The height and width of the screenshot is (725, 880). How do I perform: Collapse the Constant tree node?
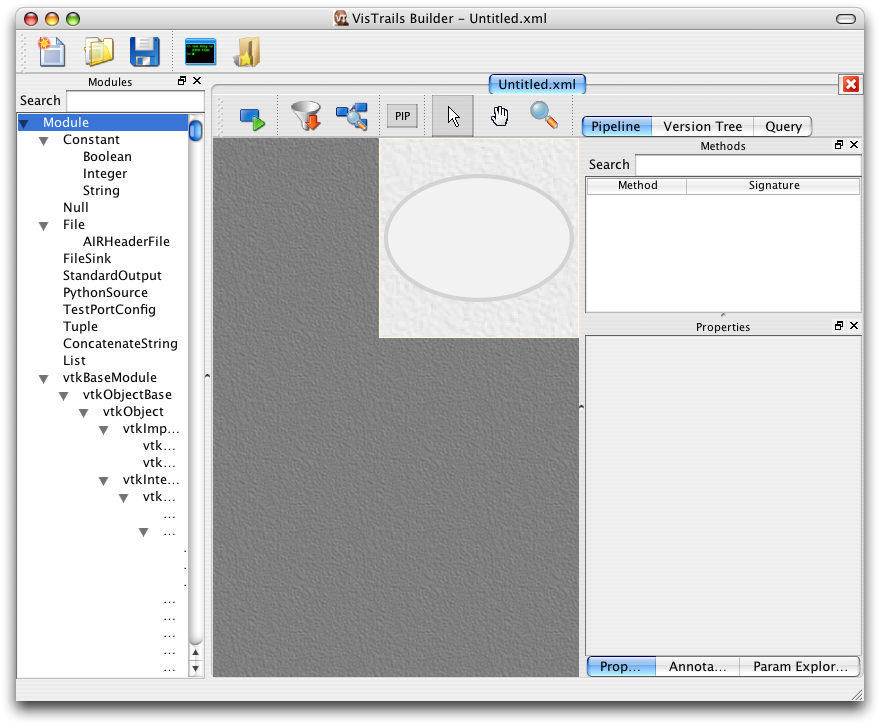44,141
